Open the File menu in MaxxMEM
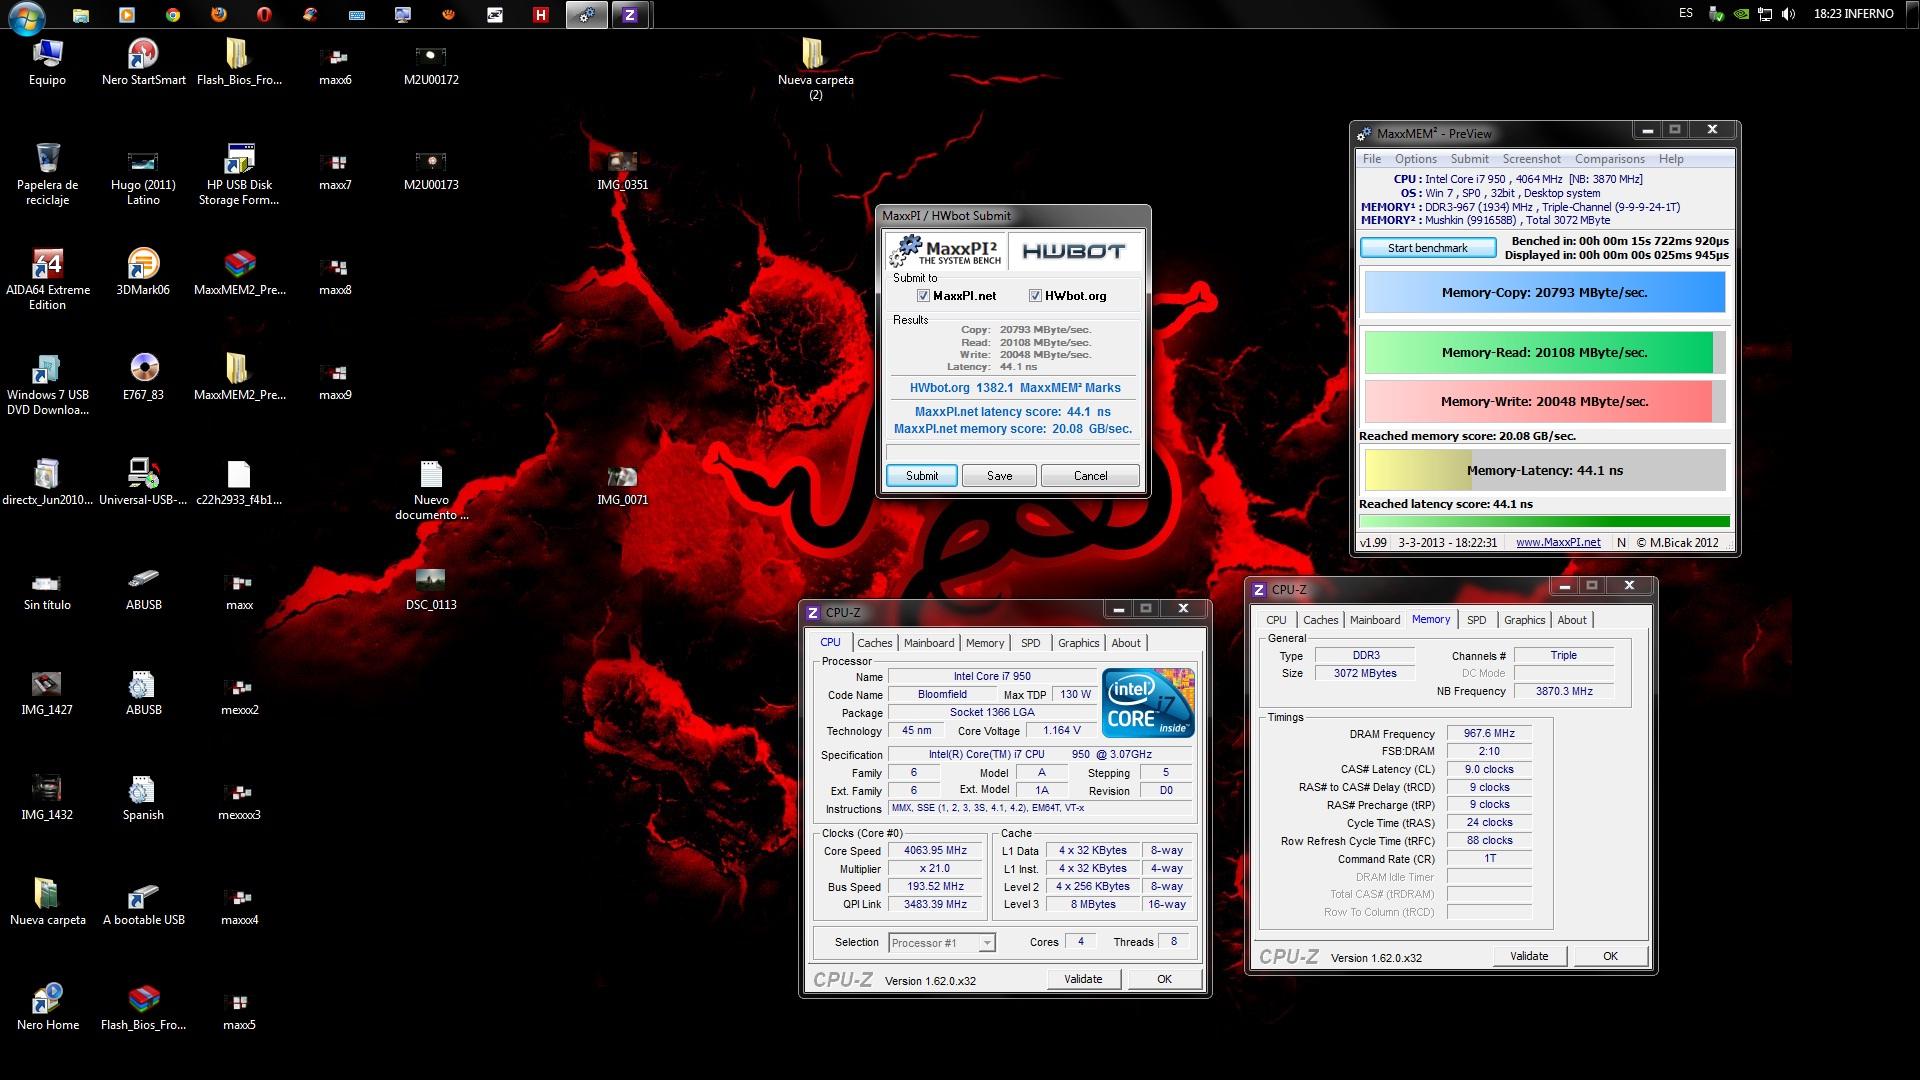The height and width of the screenshot is (1080, 1920). click(x=1372, y=159)
